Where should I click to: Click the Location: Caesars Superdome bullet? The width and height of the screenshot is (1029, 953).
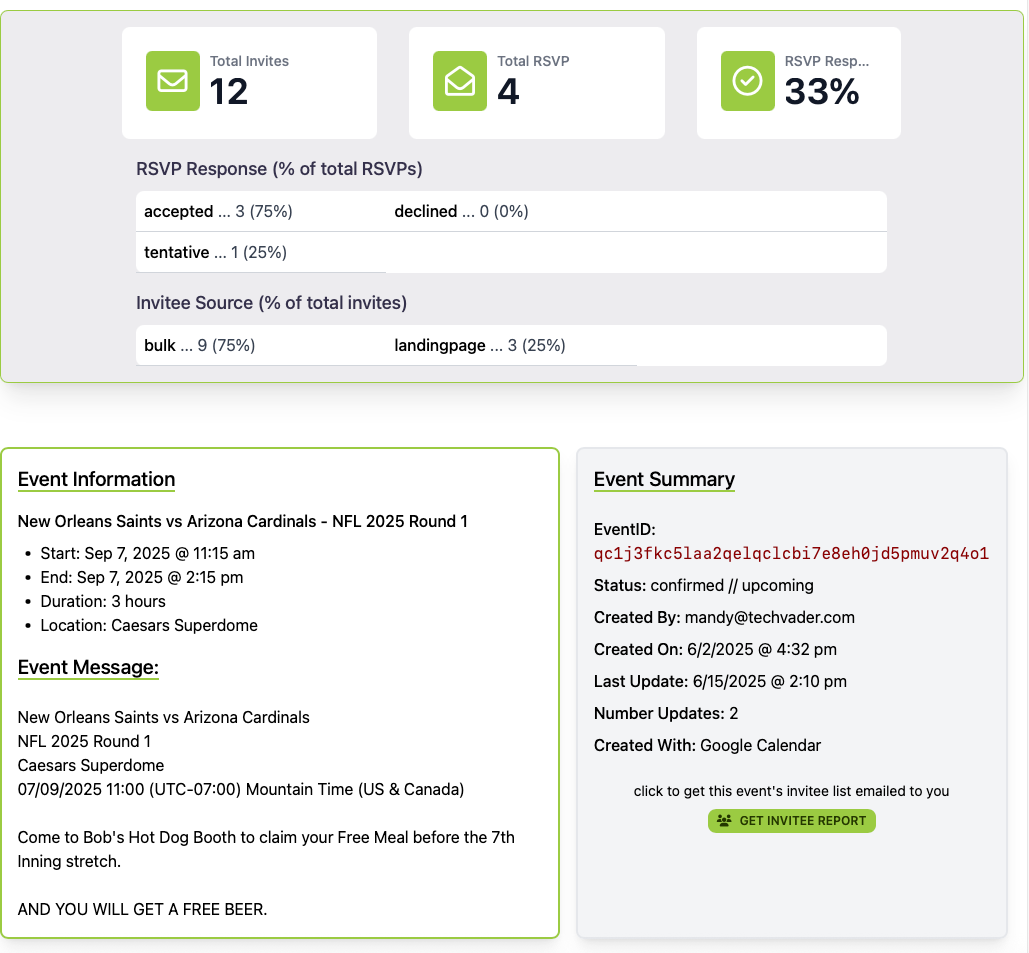coord(149,625)
